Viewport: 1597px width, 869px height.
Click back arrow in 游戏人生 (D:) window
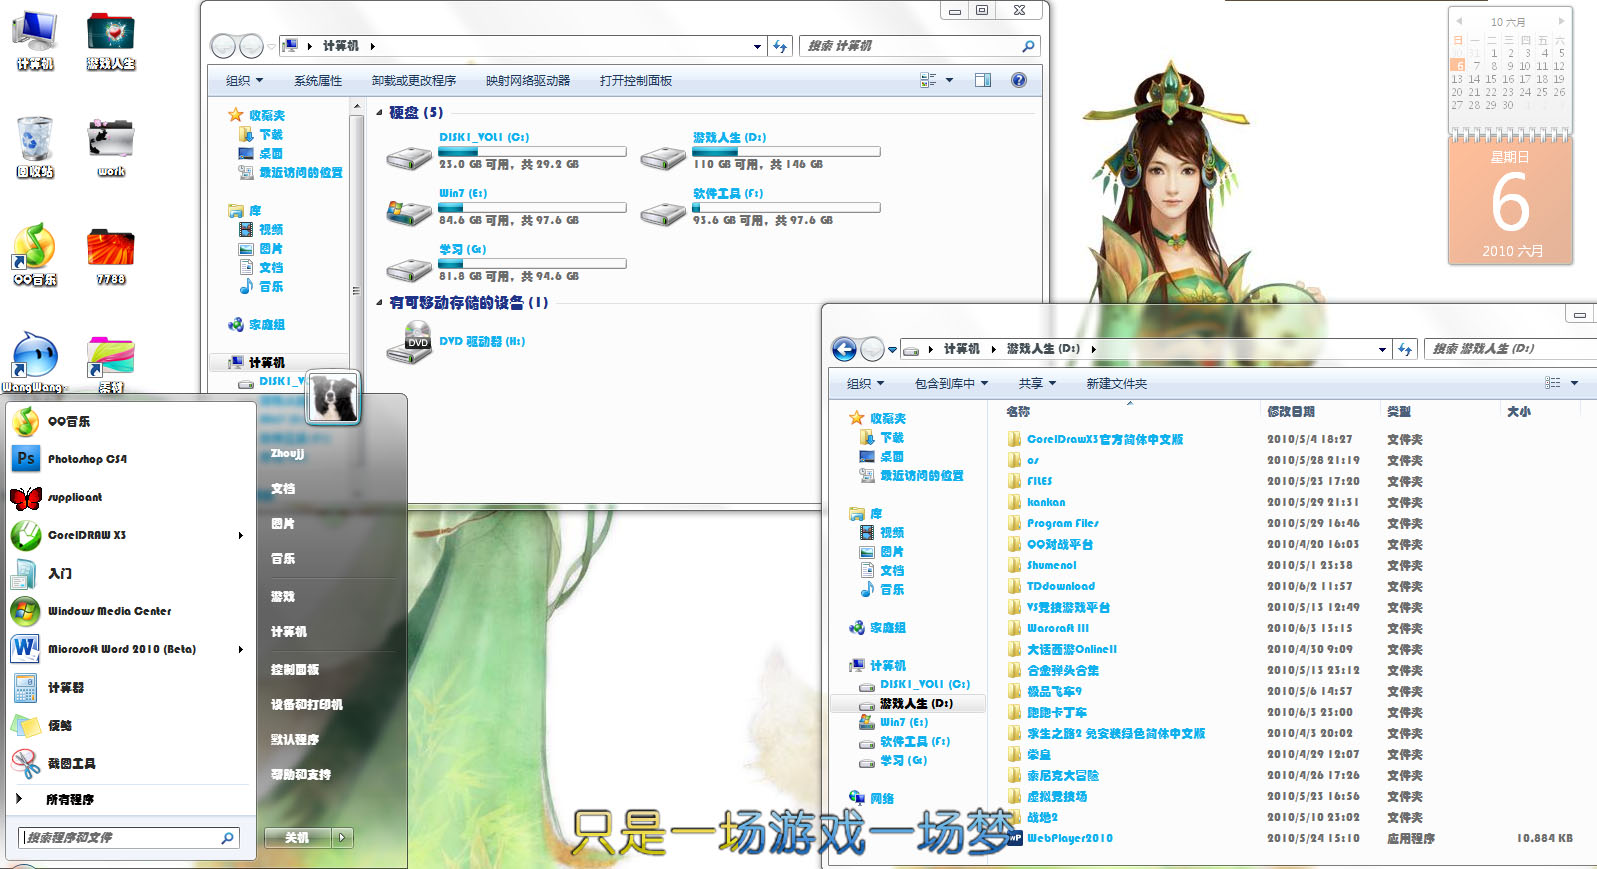(844, 349)
